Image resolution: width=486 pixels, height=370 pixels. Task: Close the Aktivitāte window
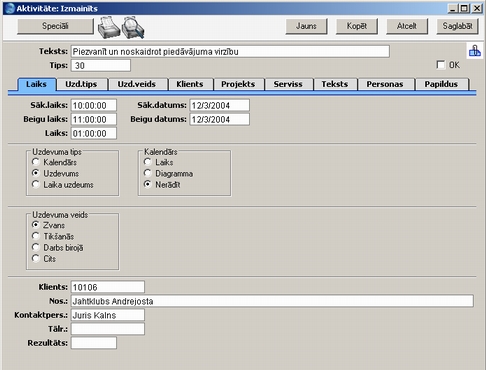click(x=477, y=8)
